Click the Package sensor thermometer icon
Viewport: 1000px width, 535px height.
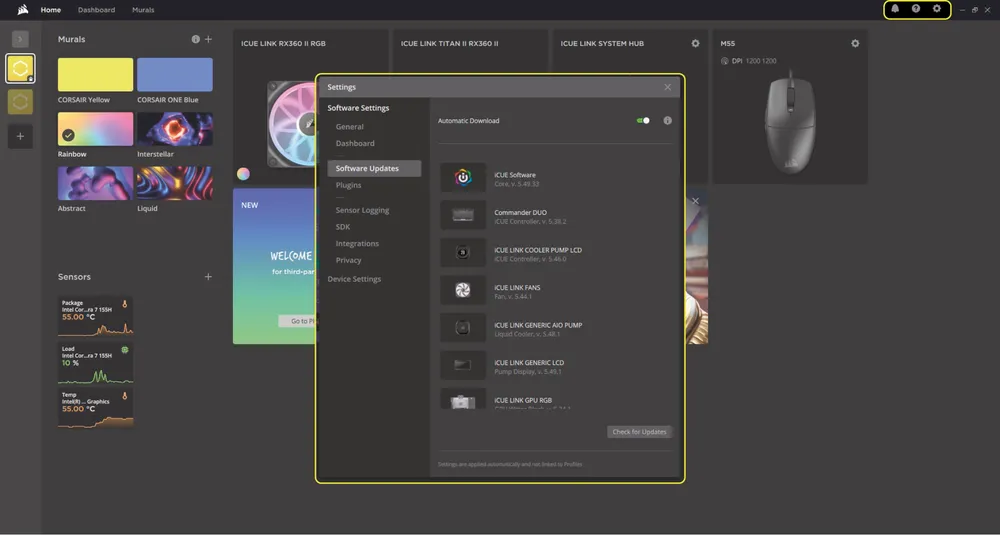[124, 304]
